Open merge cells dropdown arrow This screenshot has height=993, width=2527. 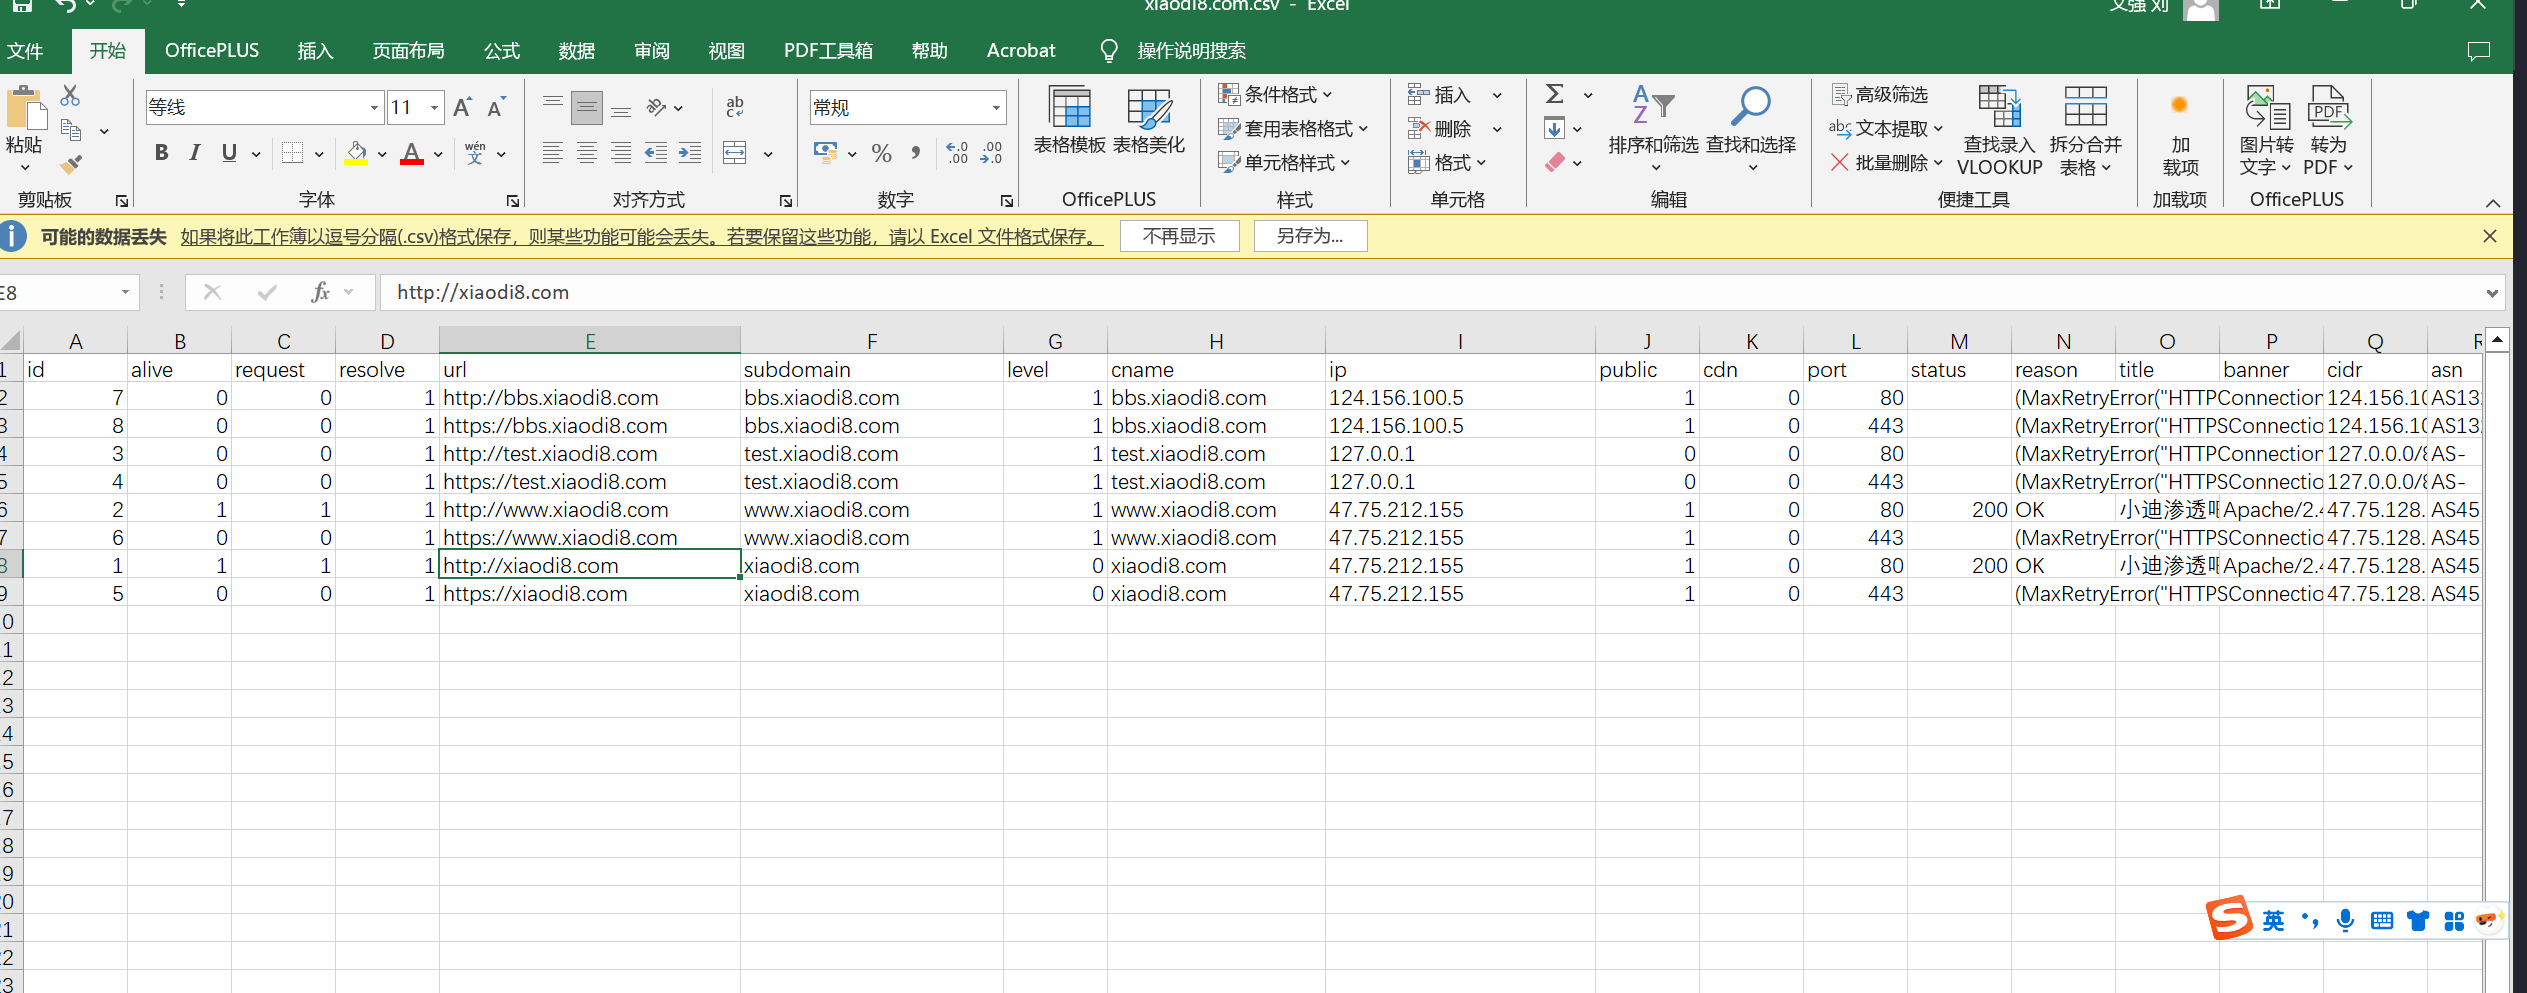click(768, 154)
